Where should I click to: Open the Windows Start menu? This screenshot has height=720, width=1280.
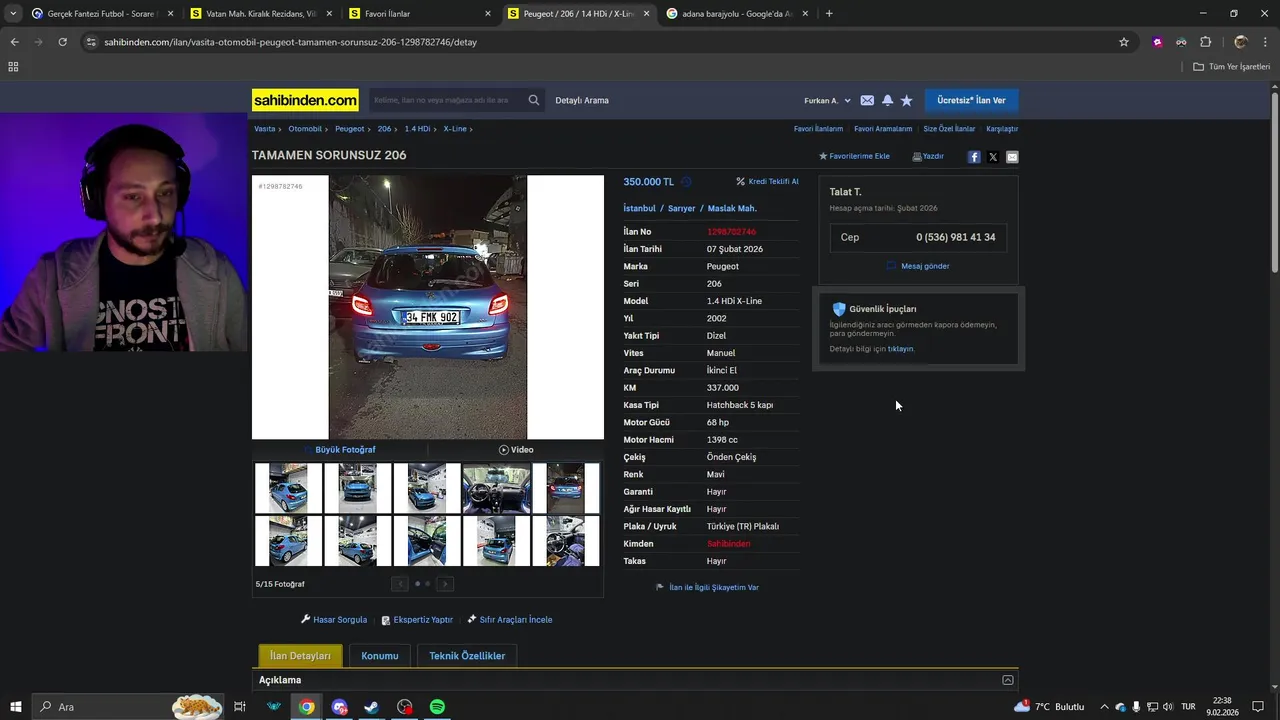15,707
